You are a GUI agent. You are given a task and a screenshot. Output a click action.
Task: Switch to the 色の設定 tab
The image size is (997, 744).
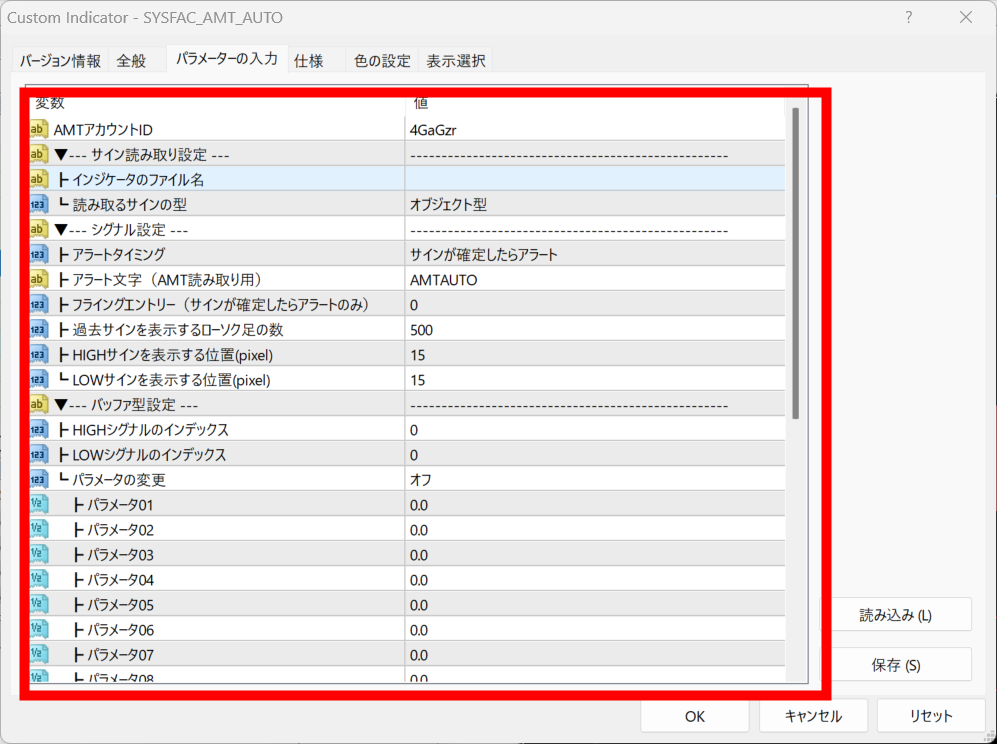point(382,61)
